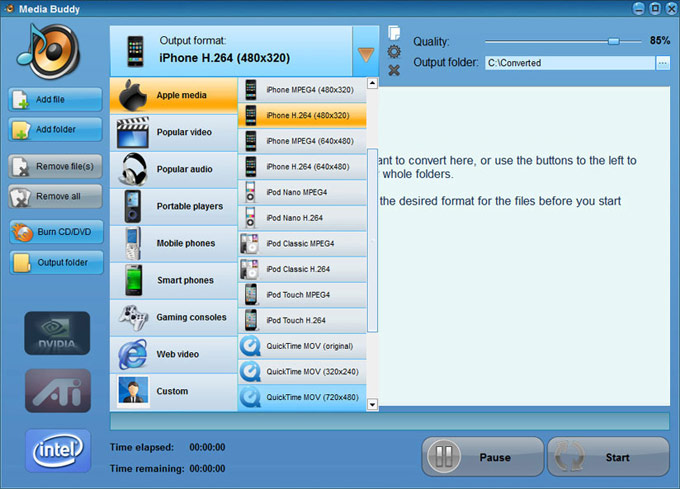Click the format list scrollbar thumb
Screen dimensions: 680x489
click(372, 240)
